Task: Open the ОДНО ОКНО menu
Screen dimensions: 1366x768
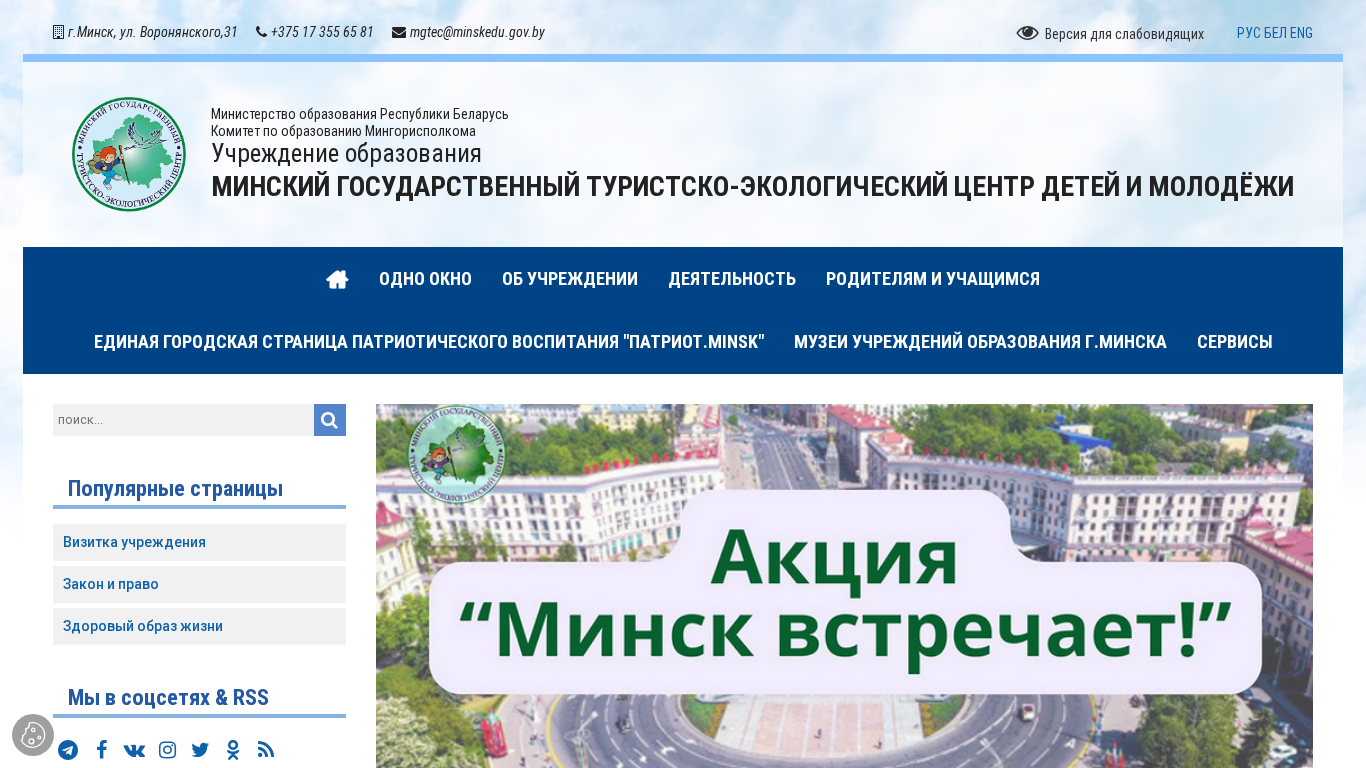Action: pos(425,279)
